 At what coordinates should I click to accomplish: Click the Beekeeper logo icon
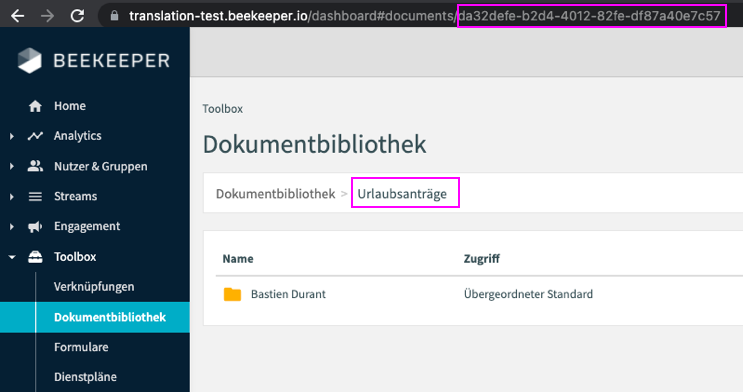(29, 61)
